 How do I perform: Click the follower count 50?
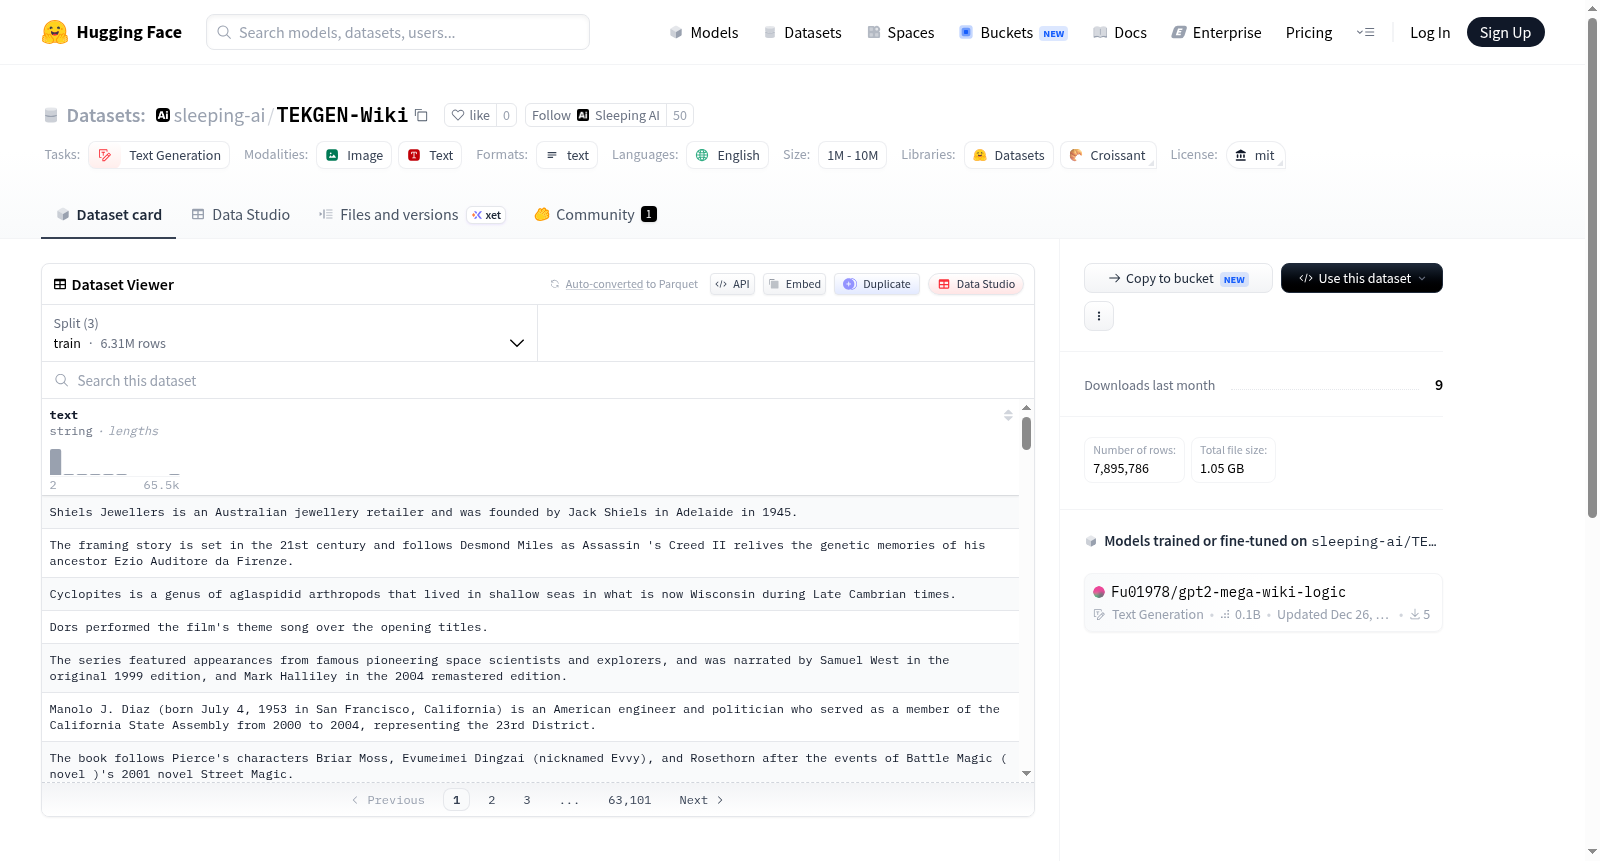point(680,115)
